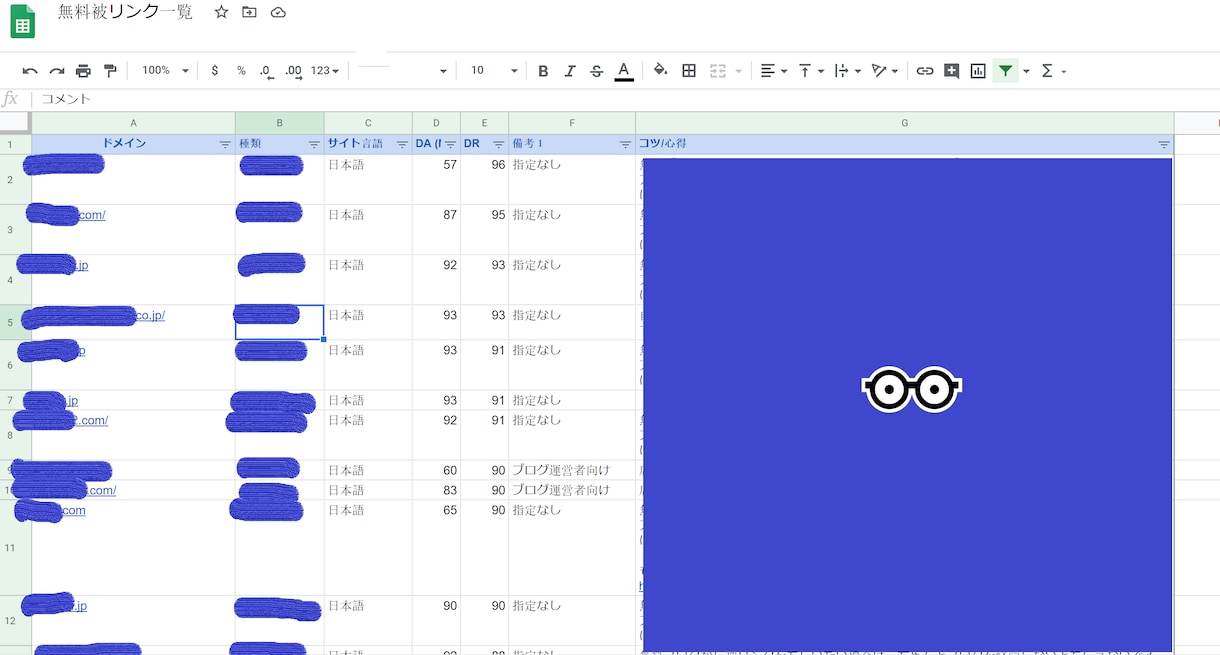Viewport: 1220px width, 655px height.
Task: Open filter on 備考1 column
Action: pos(625,145)
